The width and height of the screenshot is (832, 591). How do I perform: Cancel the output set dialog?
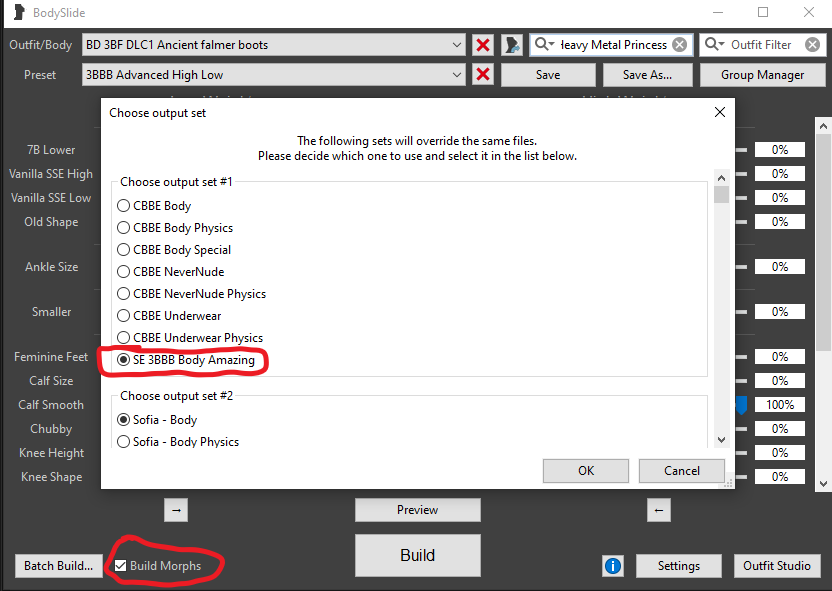pyautogui.click(x=682, y=471)
